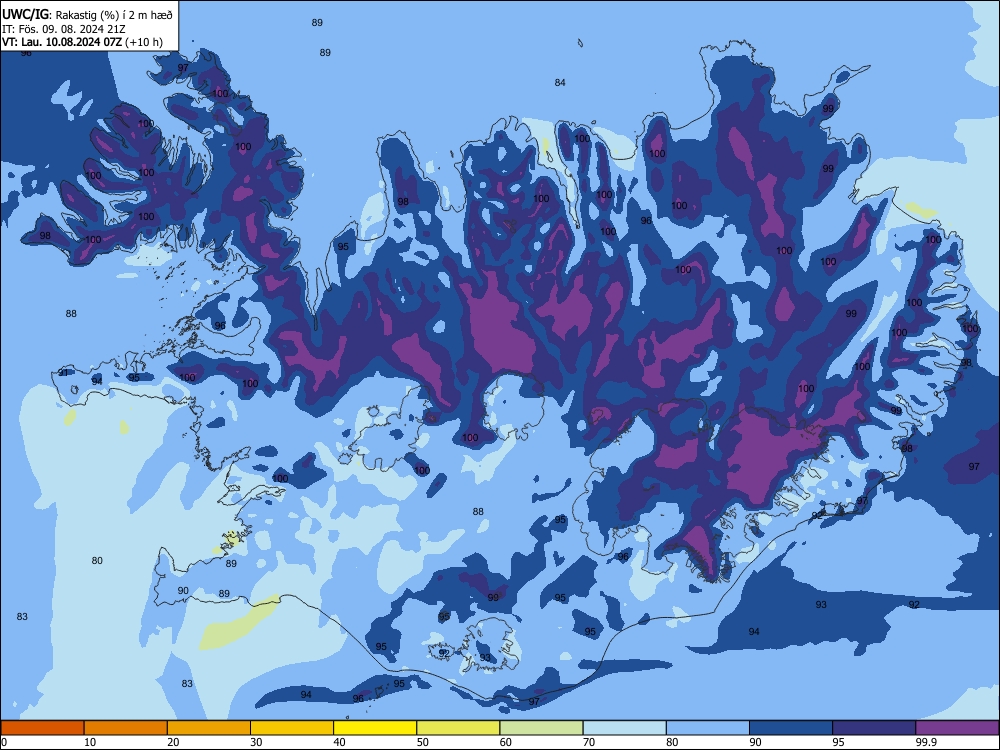Click the indigo 95–99.9 legend swatch
The width and height of the screenshot is (1000, 750).
874,728
